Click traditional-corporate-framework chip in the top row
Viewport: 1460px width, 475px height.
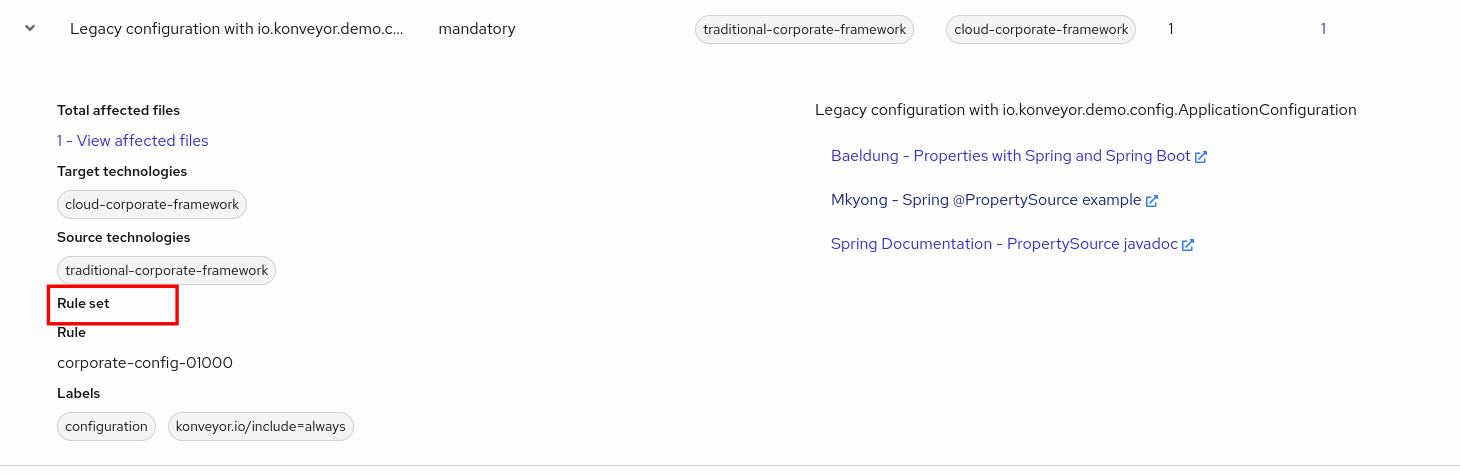[805, 30]
